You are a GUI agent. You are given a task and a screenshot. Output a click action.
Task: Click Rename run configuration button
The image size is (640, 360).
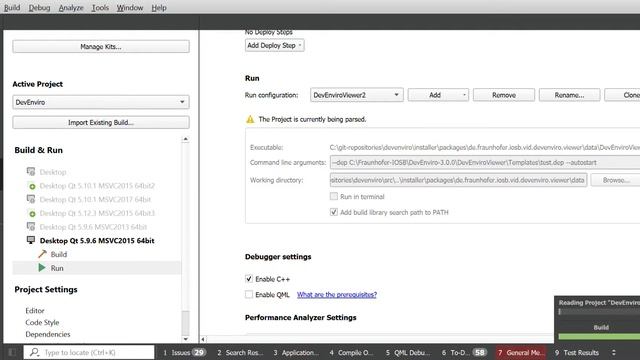tap(569, 95)
